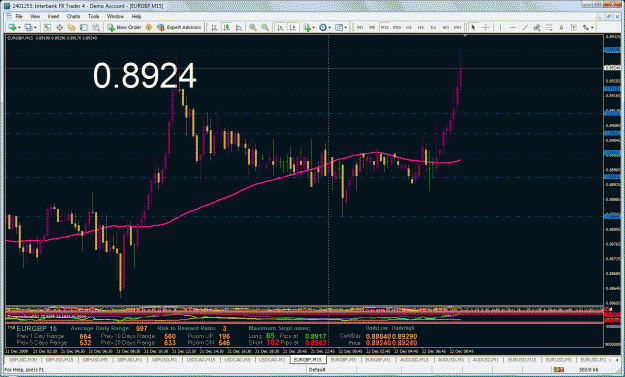Select the Text tool (A icon)
Image resolution: width=625 pixels, height=377 pixels.
point(561,27)
